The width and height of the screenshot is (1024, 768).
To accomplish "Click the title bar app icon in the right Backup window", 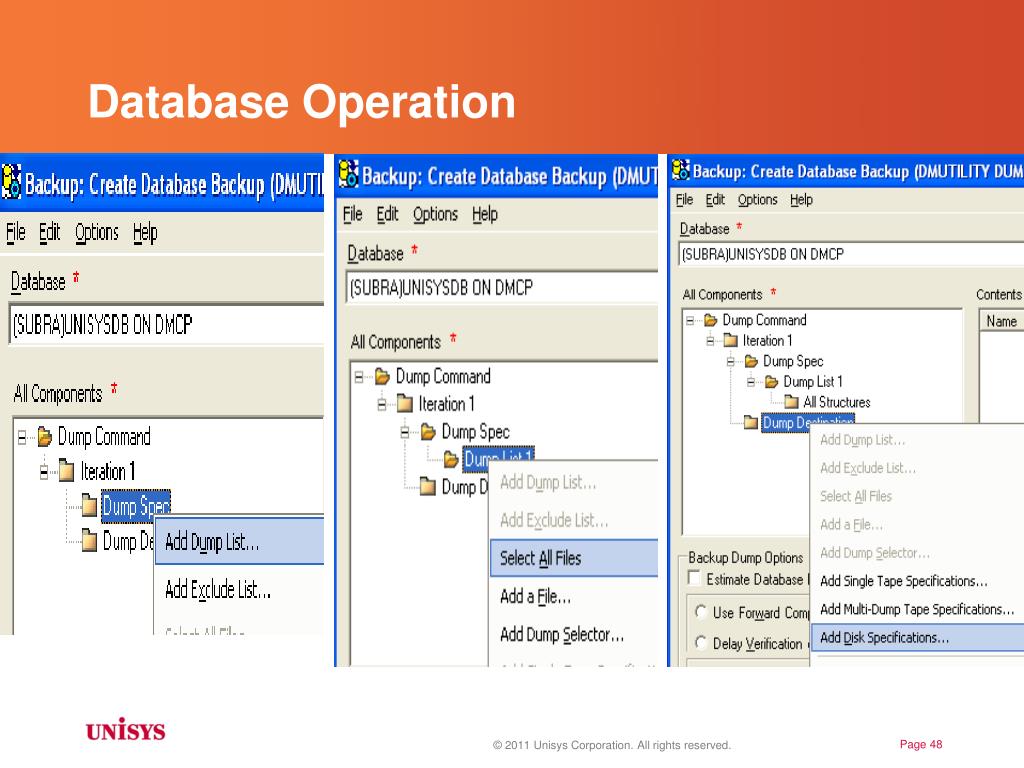I will click(681, 170).
